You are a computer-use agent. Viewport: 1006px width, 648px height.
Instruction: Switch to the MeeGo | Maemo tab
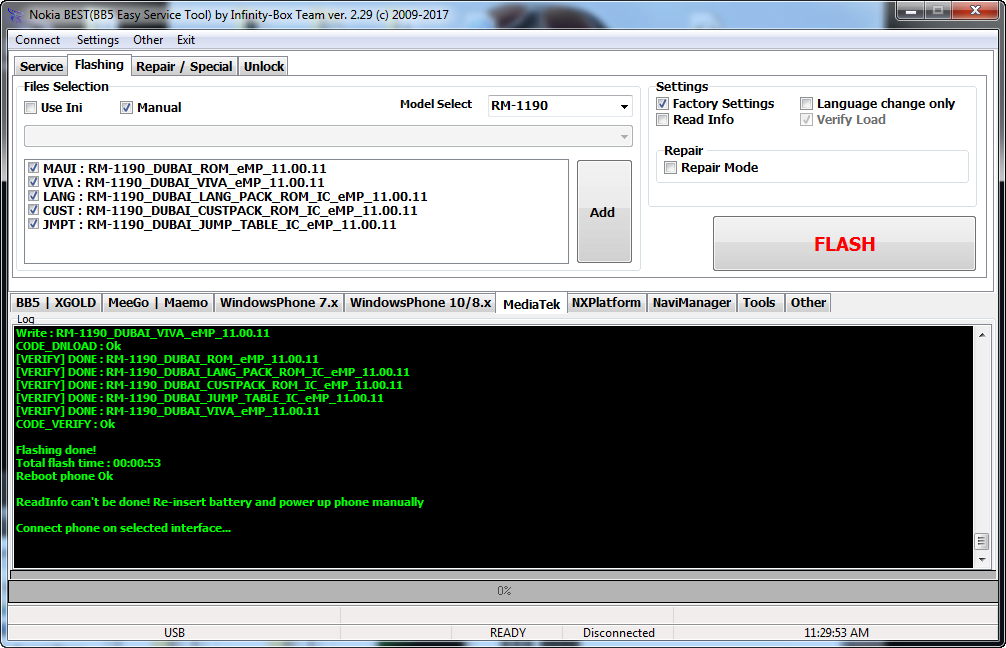point(158,303)
